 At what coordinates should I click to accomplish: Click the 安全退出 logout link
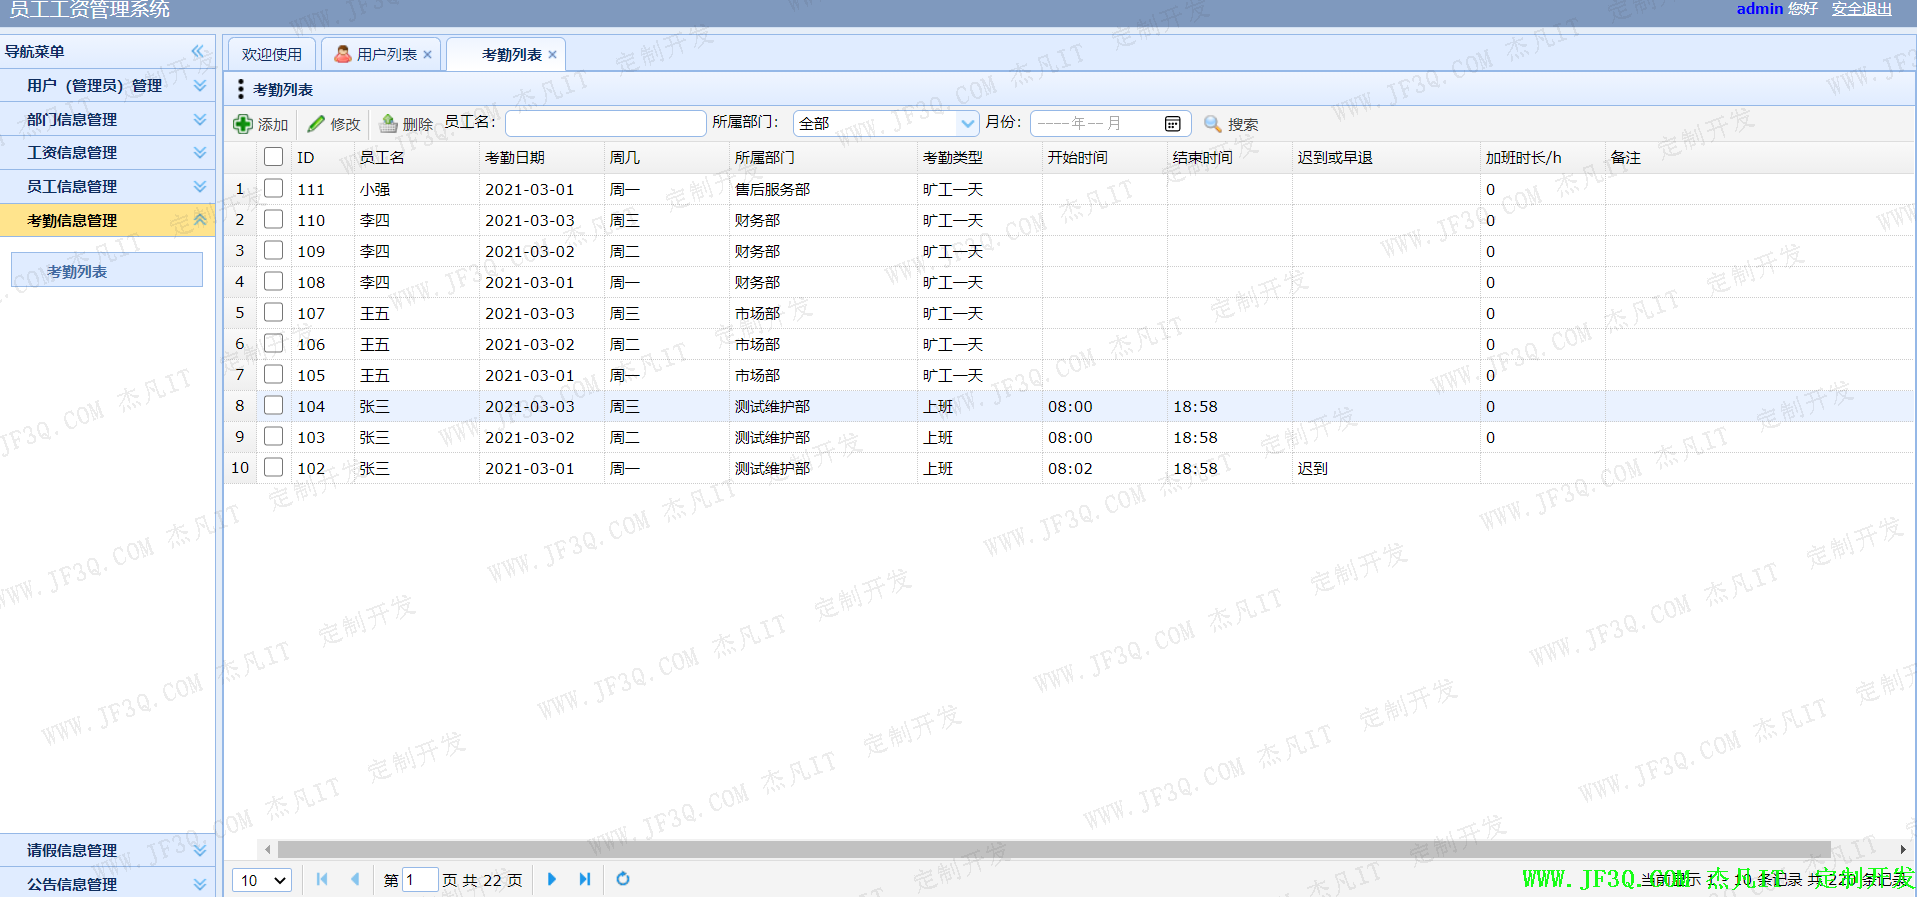click(x=1861, y=9)
